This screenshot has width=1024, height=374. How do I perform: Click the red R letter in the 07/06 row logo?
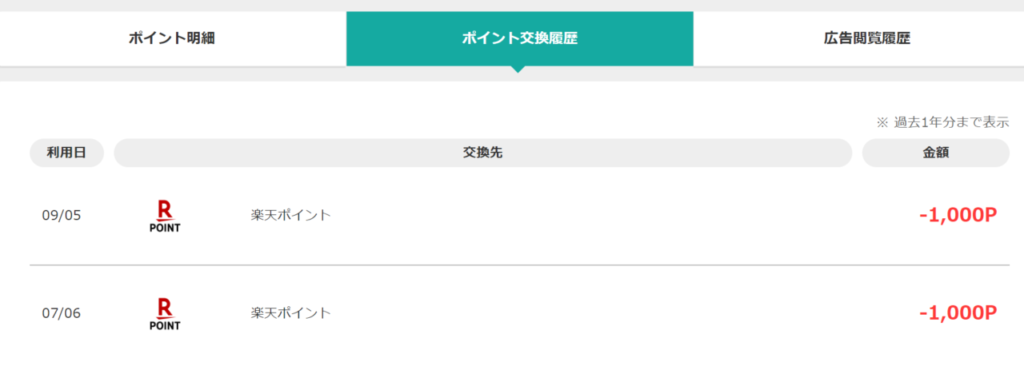[x=165, y=307]
